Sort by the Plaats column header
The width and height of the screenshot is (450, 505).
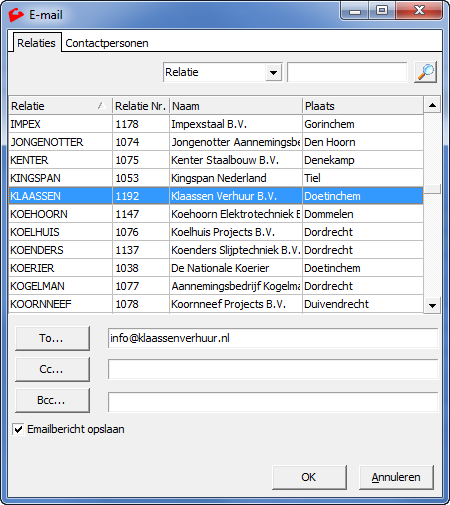(363, 106)
